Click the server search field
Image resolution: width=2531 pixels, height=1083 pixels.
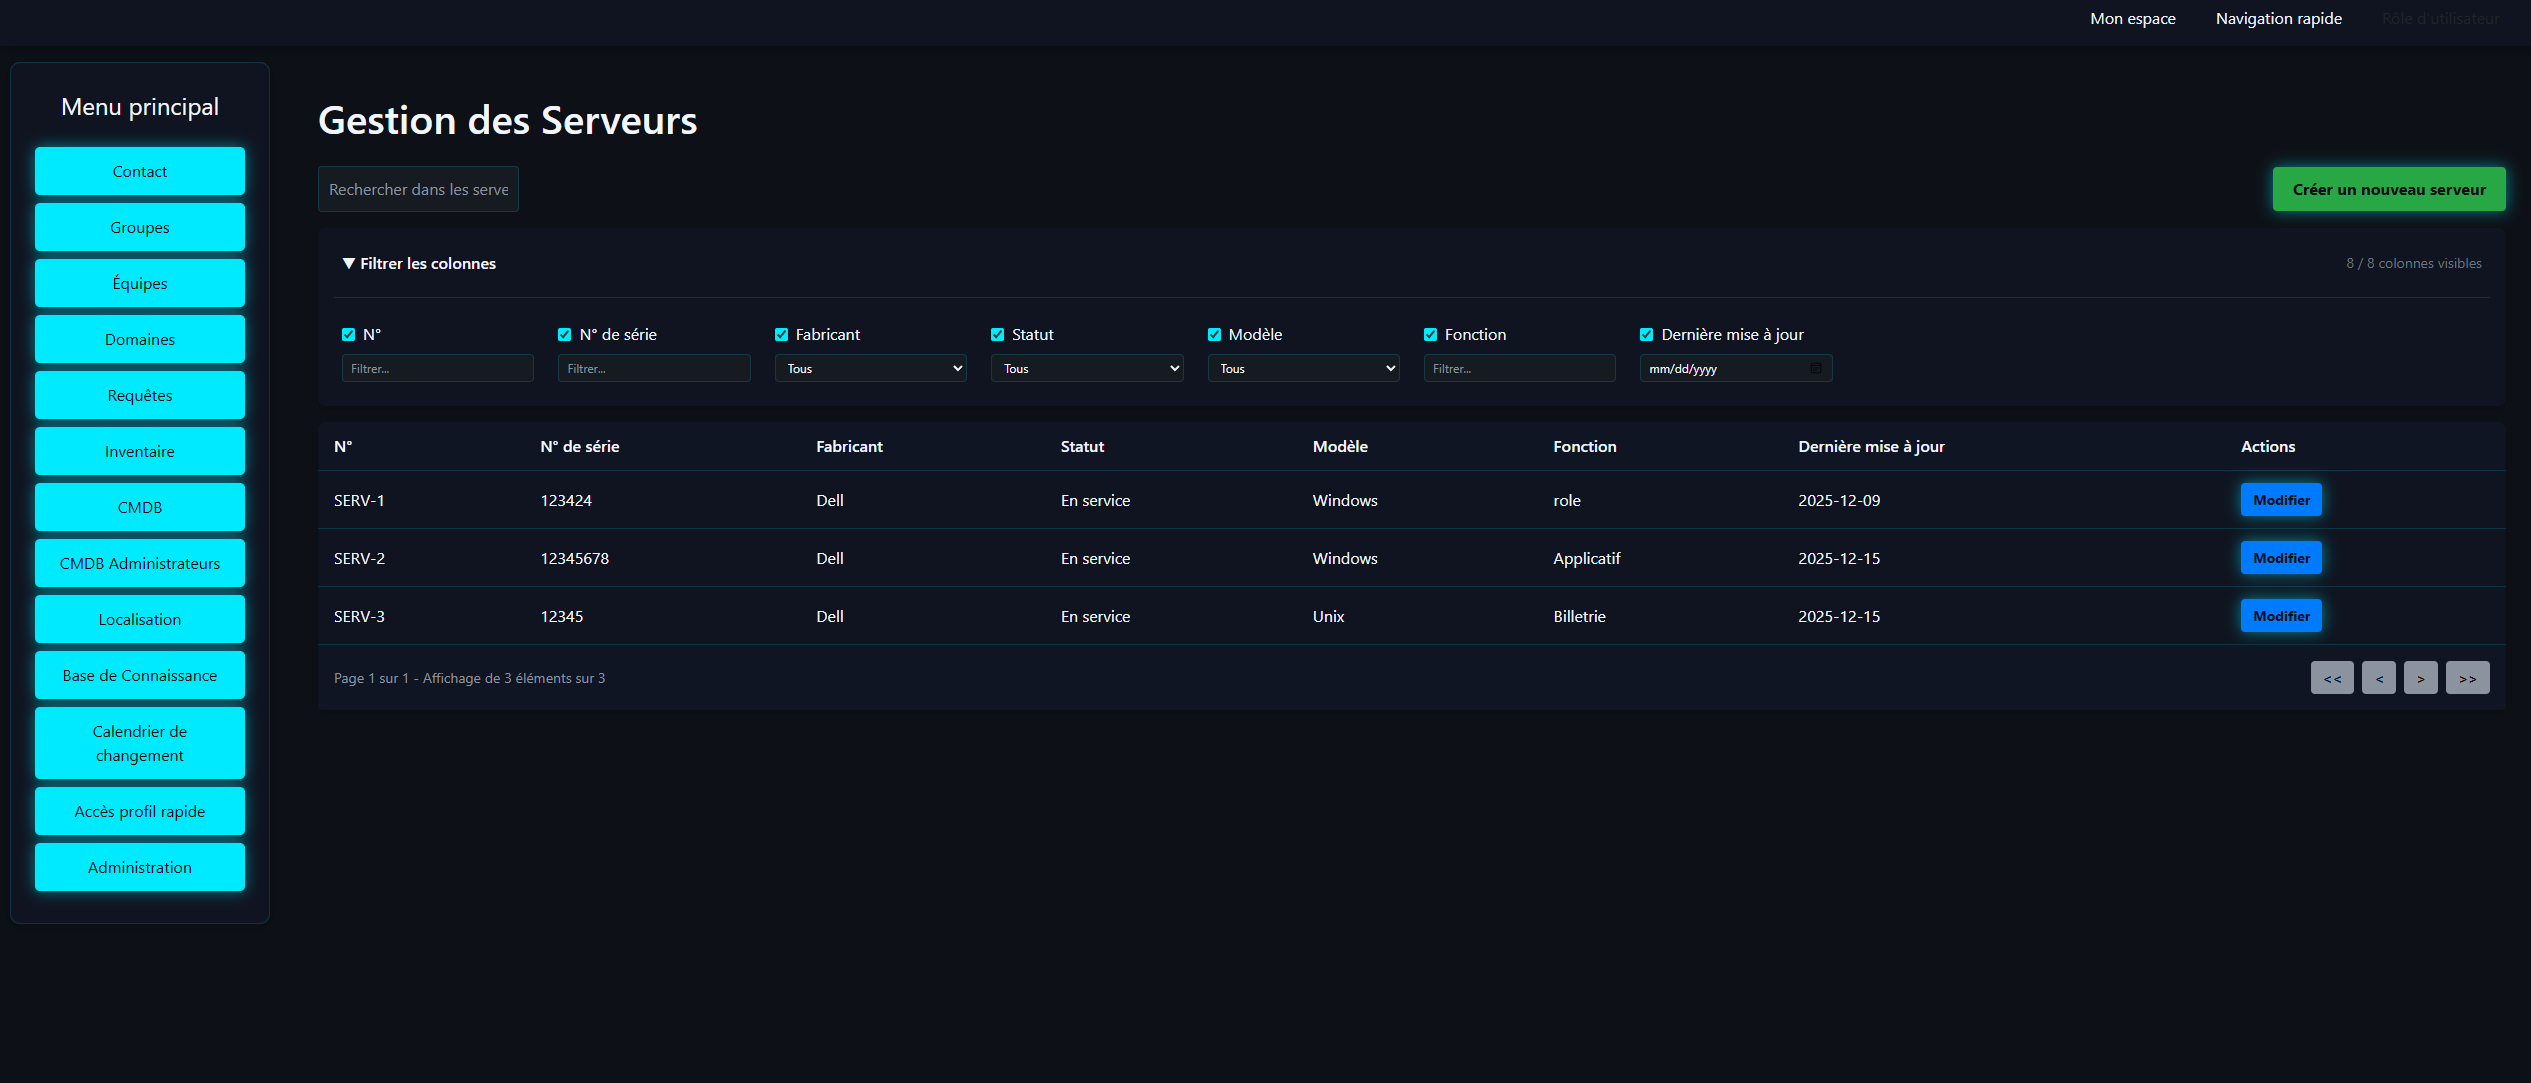click(417, 188)
